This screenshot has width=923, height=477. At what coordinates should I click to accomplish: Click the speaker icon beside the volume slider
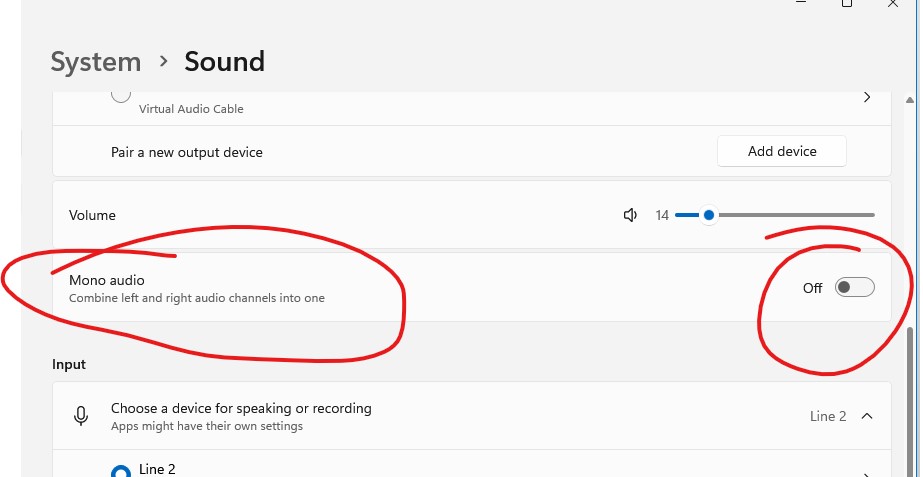630,215
